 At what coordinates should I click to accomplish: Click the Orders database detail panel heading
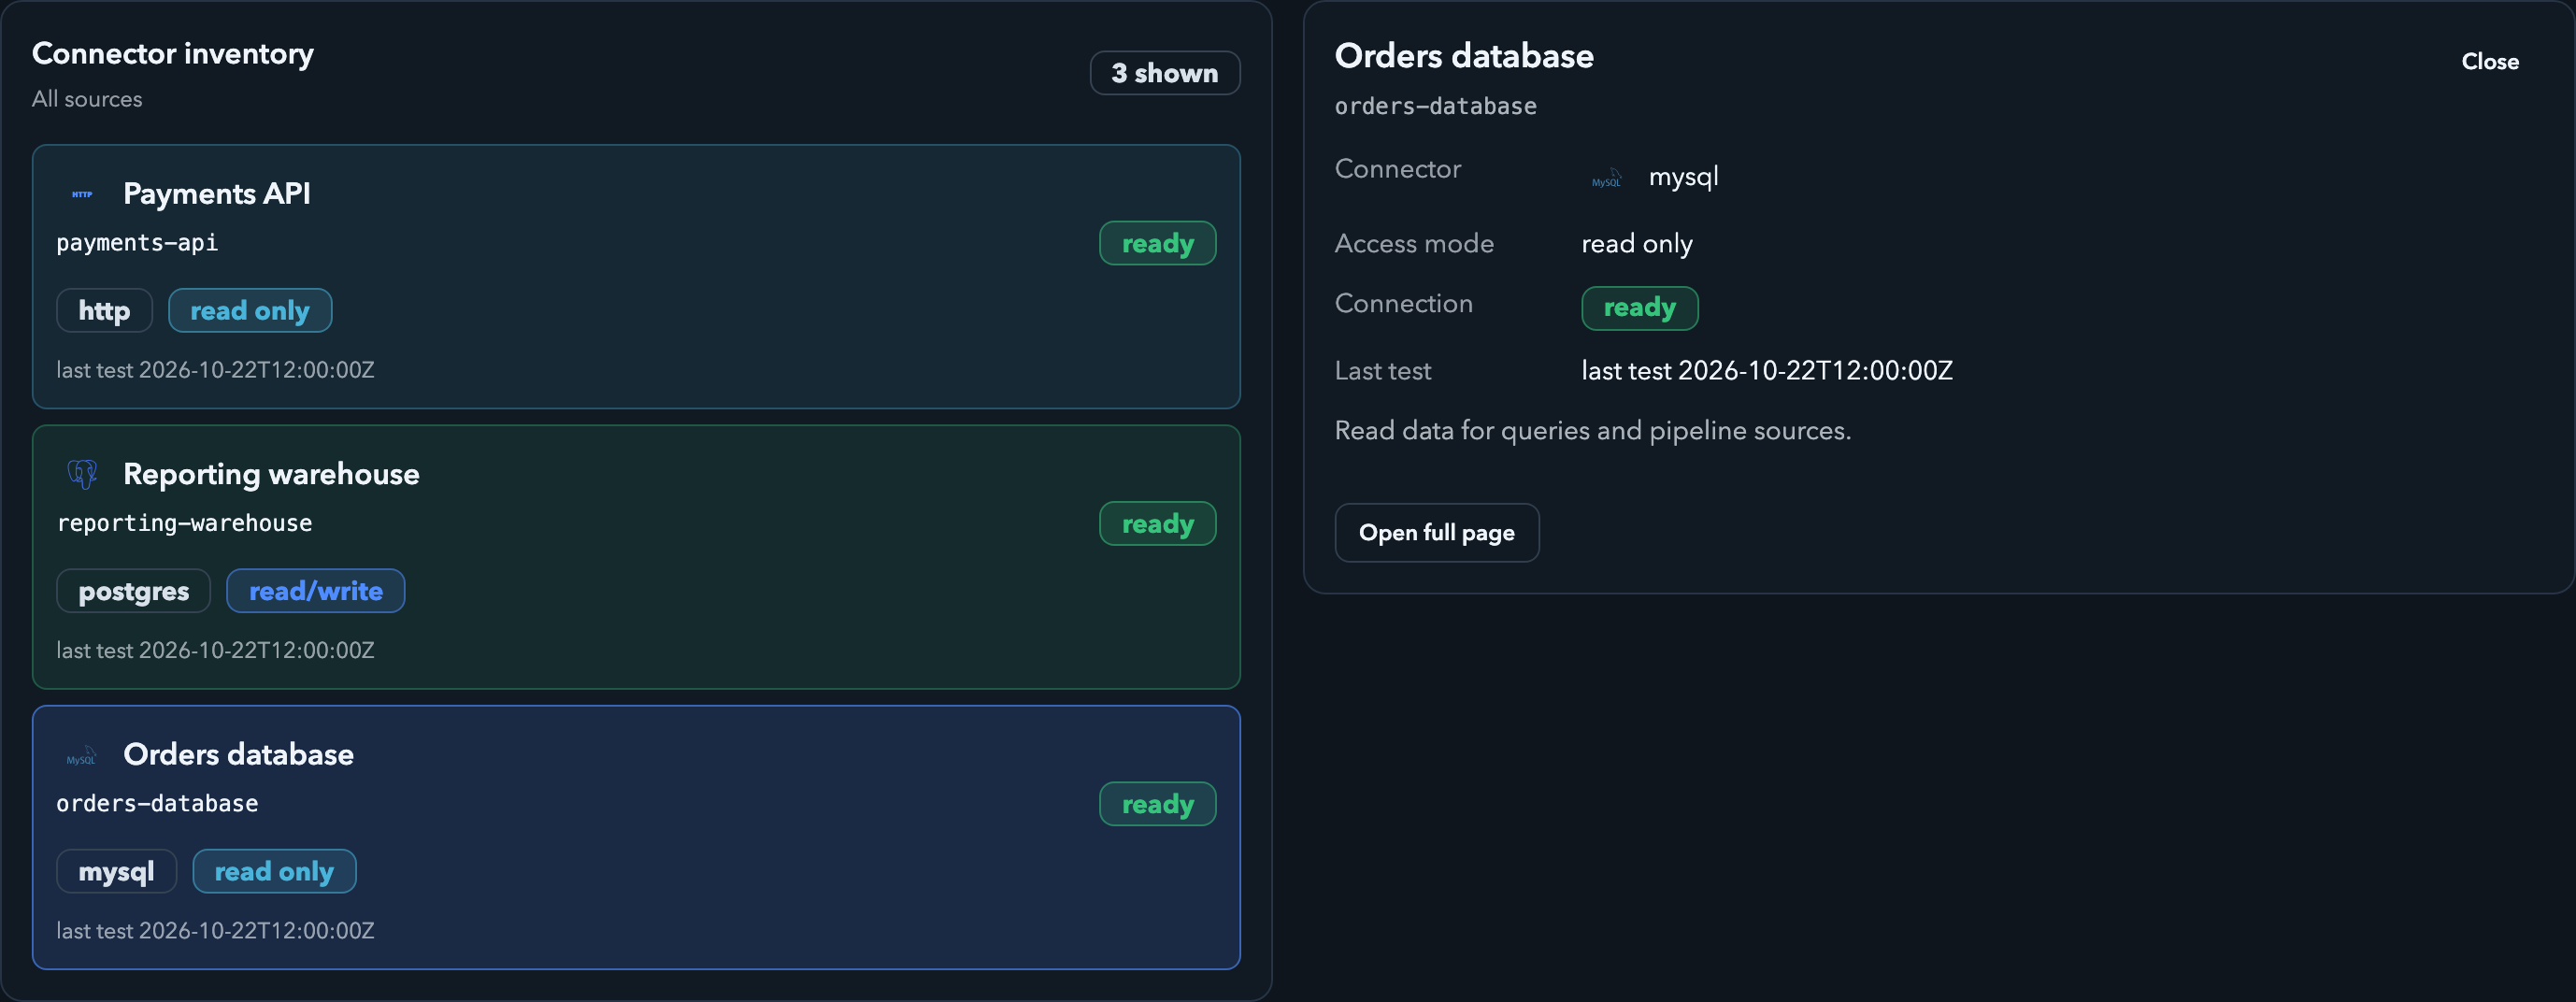coord(1464,56)
